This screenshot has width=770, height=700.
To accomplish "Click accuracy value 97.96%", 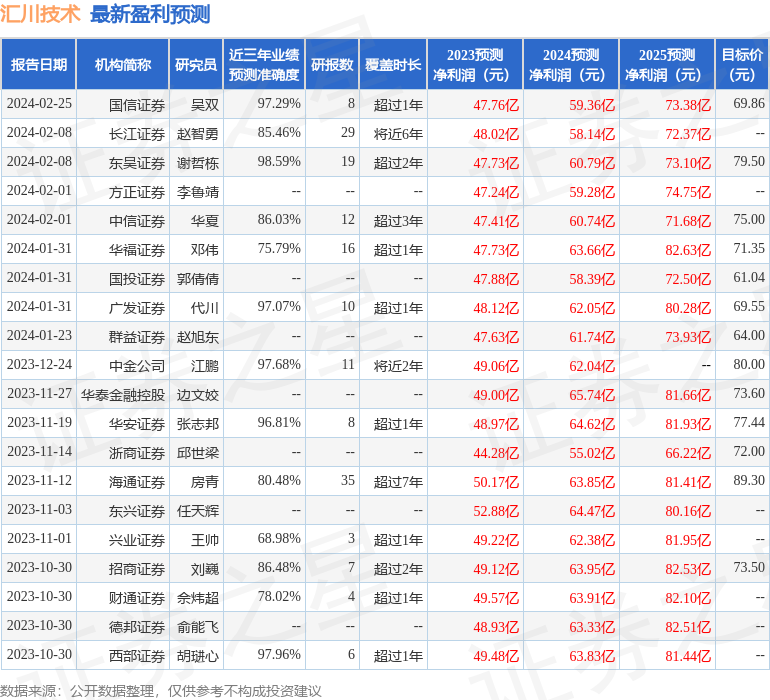I will click(x=279, y=654).
